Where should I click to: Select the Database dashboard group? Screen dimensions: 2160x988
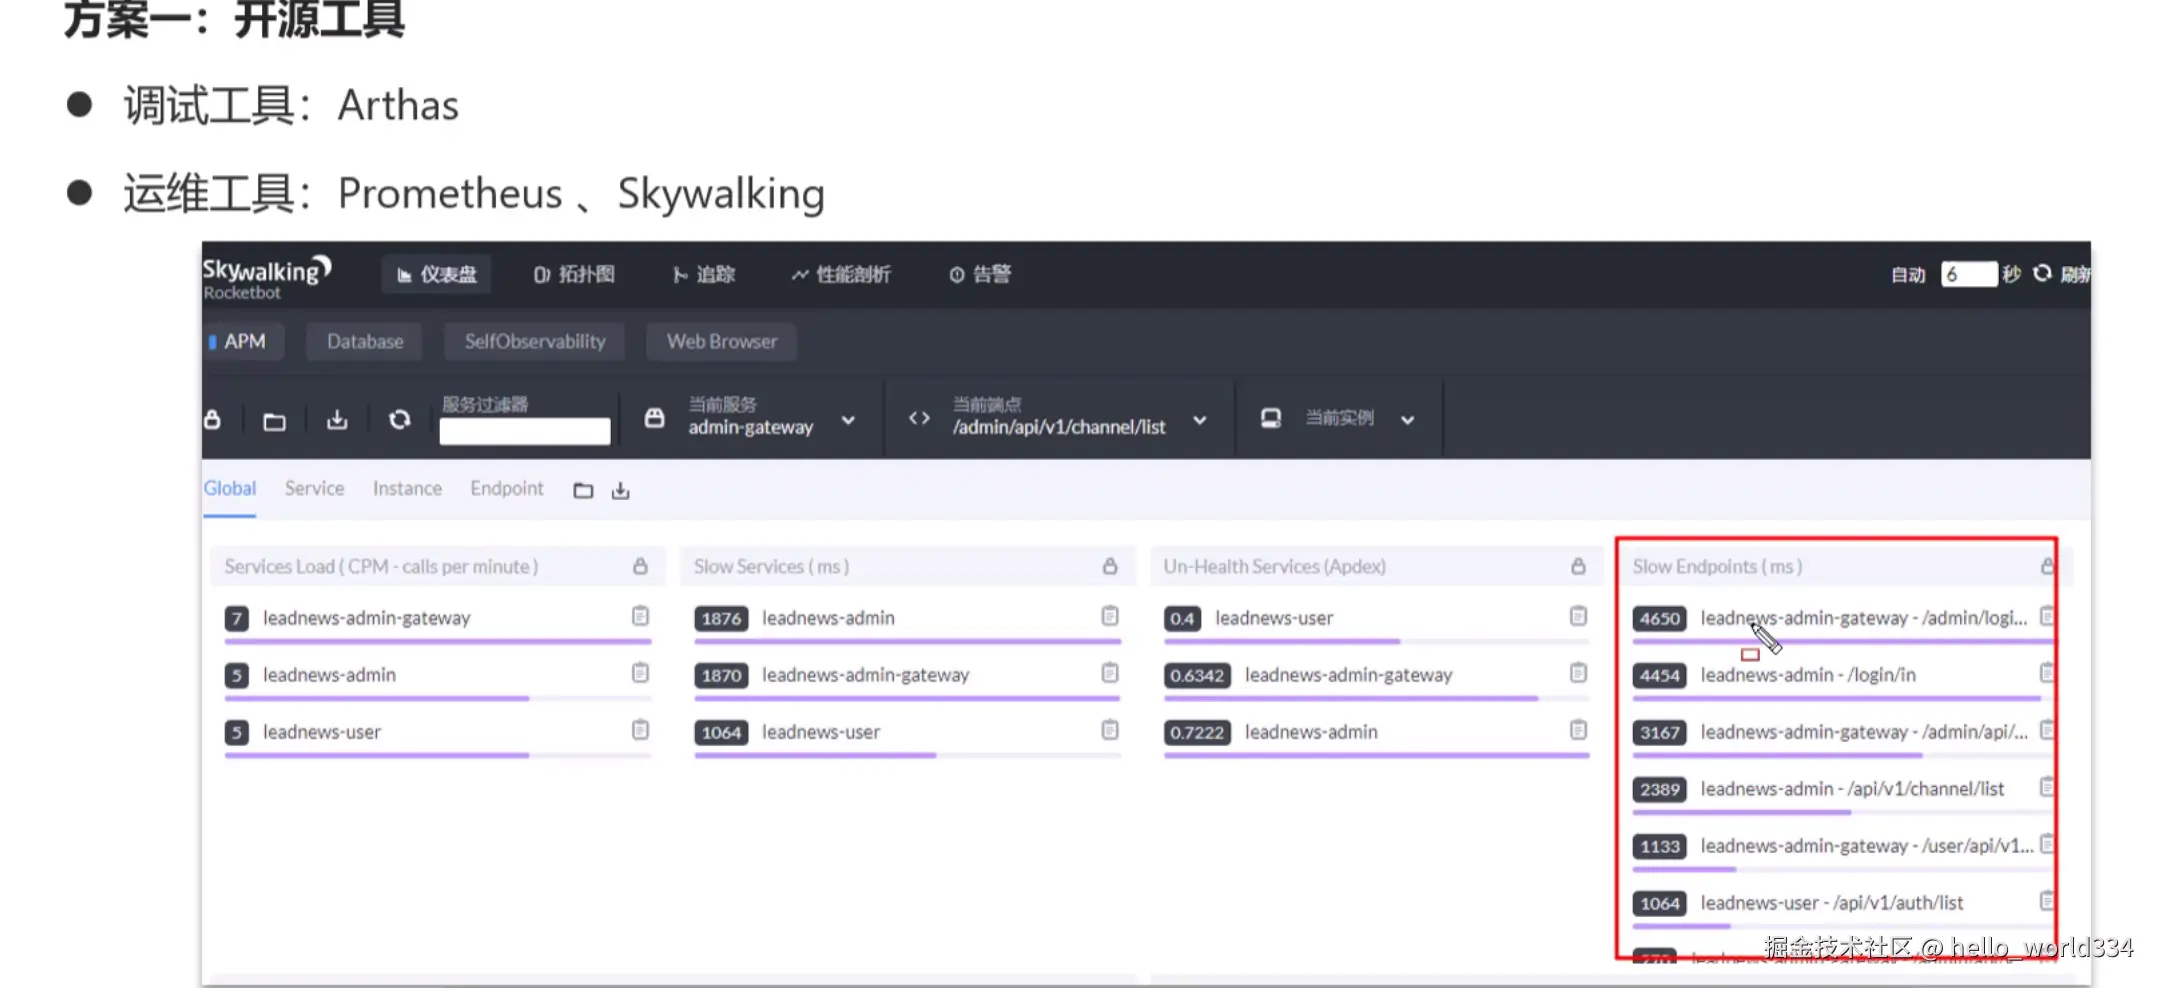365,341
